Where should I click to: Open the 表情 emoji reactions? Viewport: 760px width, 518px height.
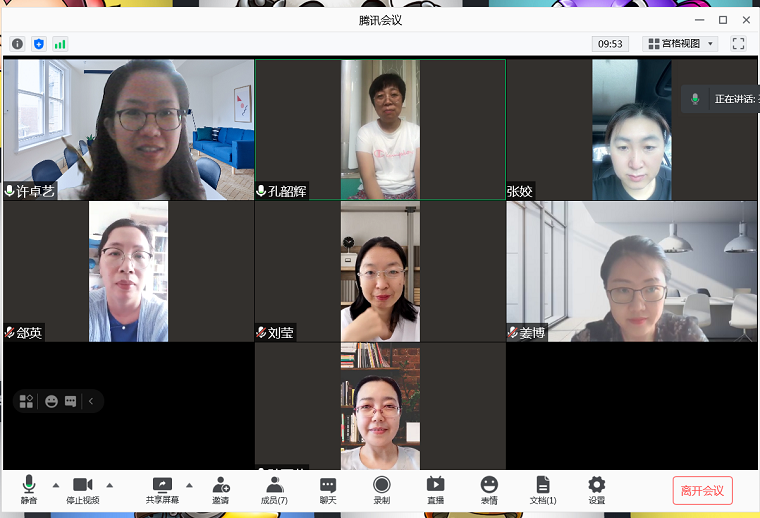point(489,489)
